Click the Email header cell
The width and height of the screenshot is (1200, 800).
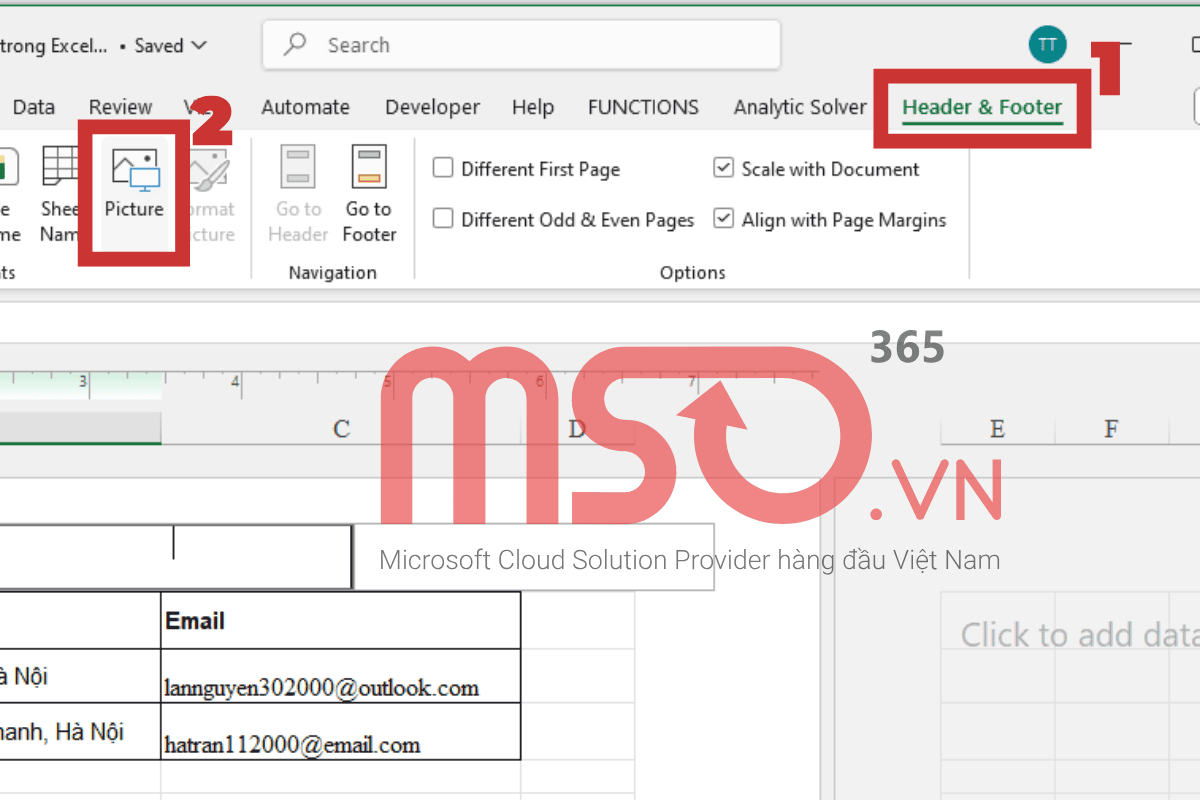[x=340, y=621]
